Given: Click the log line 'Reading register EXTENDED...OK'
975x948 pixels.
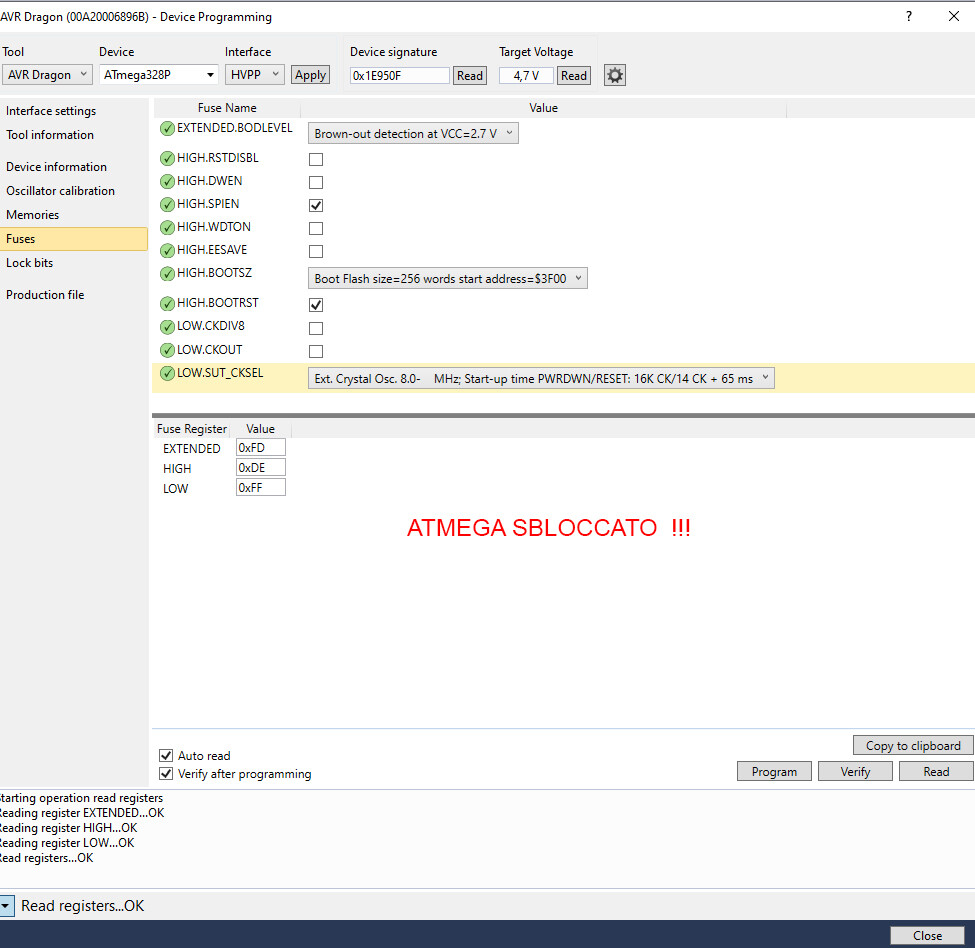Looking at the screenshot, I should coord(81,813).
